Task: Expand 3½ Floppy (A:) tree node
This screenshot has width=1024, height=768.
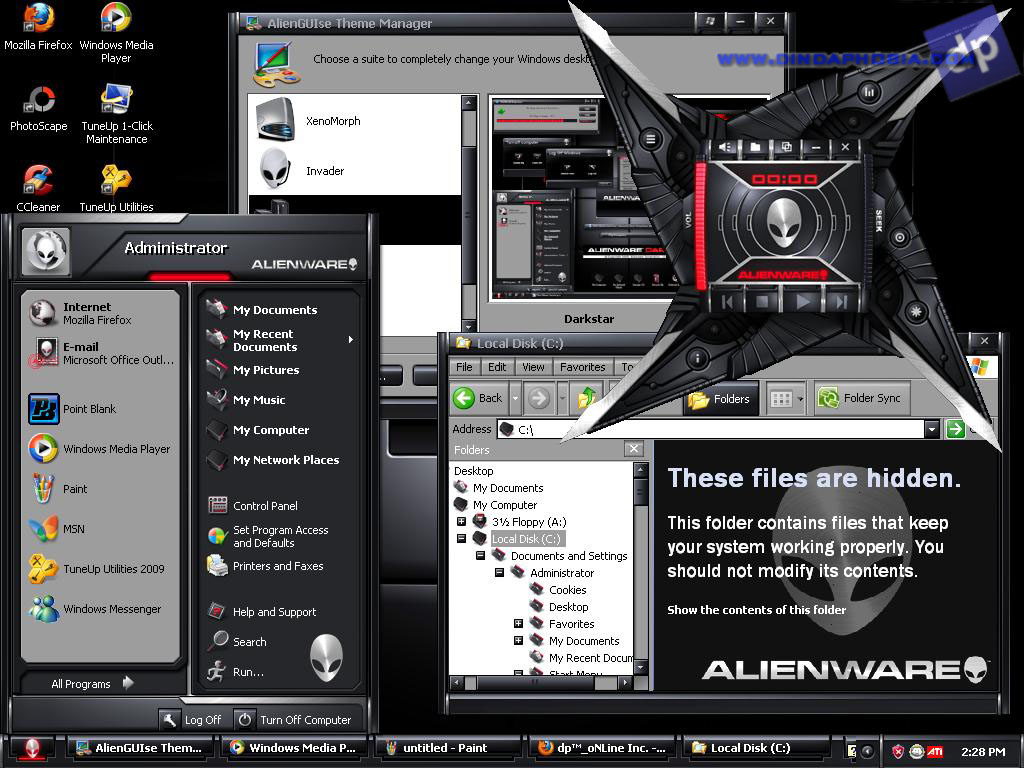Action: (x=462, y=521)
